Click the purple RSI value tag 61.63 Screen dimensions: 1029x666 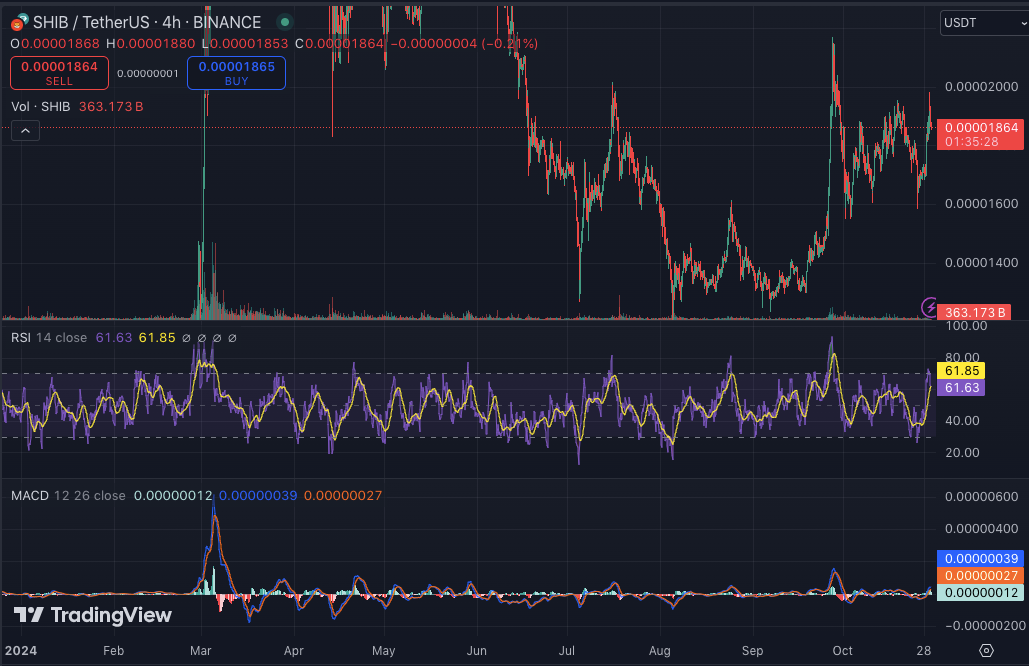(x=961, y=388)
